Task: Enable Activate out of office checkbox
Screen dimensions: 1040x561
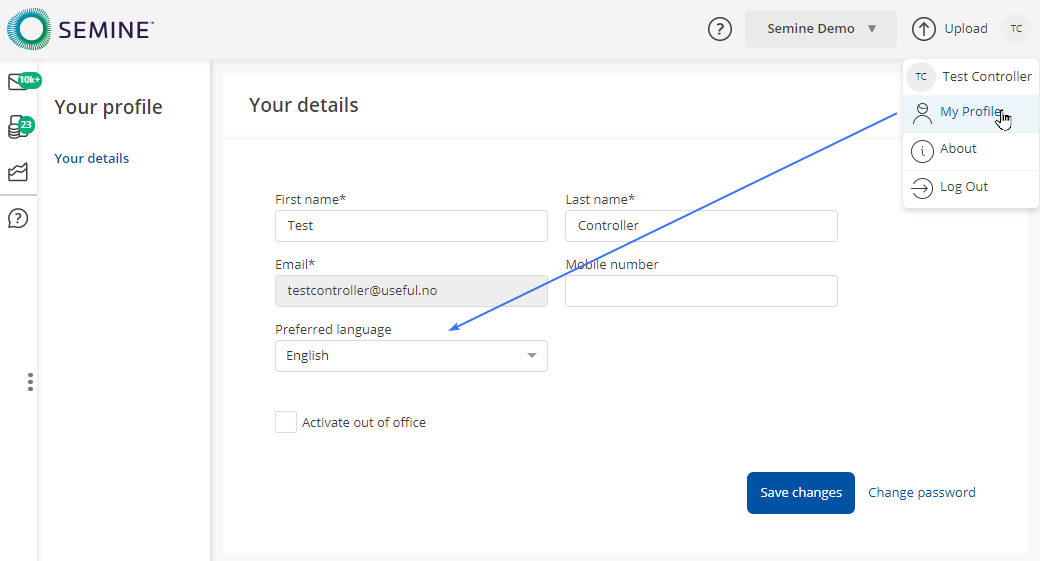Action: (x=286, y=422)
